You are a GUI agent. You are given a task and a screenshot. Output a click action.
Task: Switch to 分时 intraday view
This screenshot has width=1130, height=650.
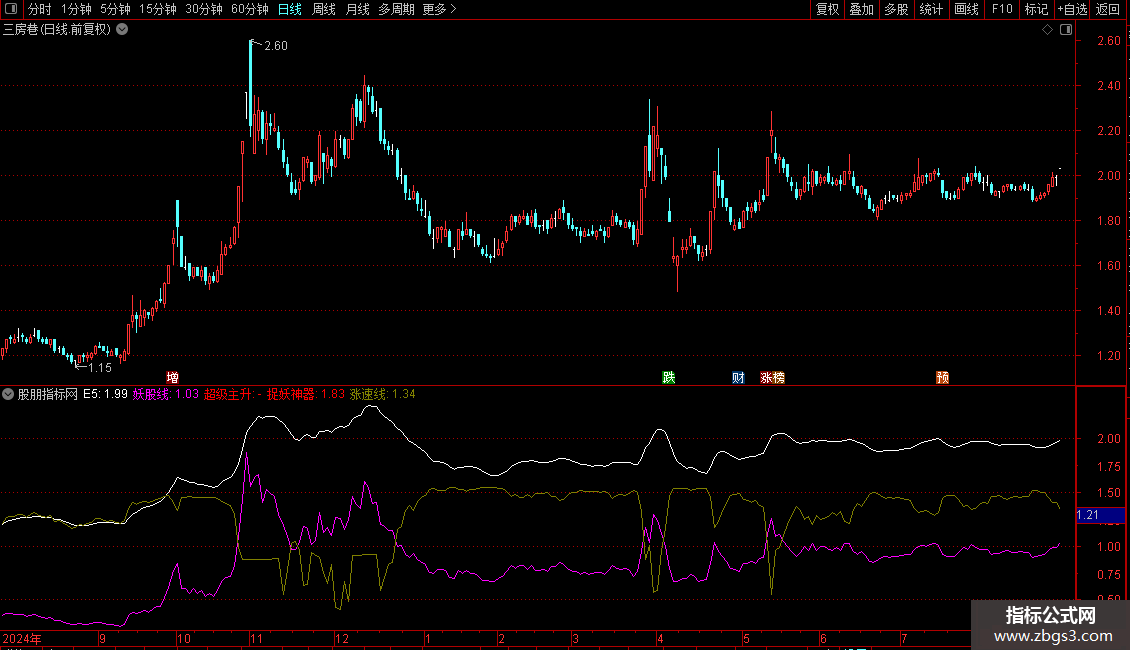click(40, 9)
